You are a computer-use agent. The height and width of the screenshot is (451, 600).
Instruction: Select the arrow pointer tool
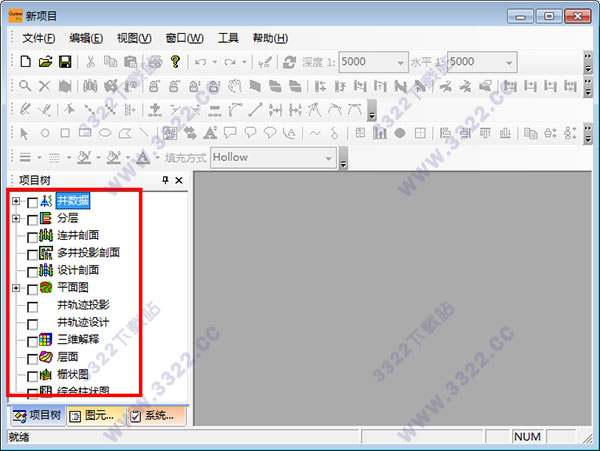coord(26,132)
